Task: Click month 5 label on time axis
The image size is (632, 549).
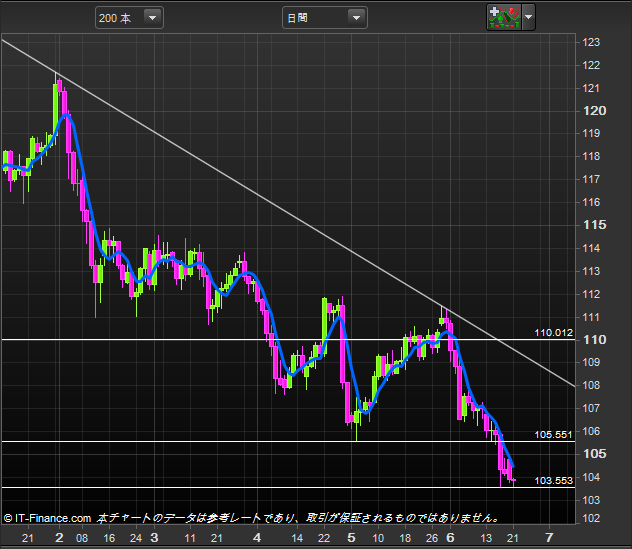Action: tap(351, 537)
